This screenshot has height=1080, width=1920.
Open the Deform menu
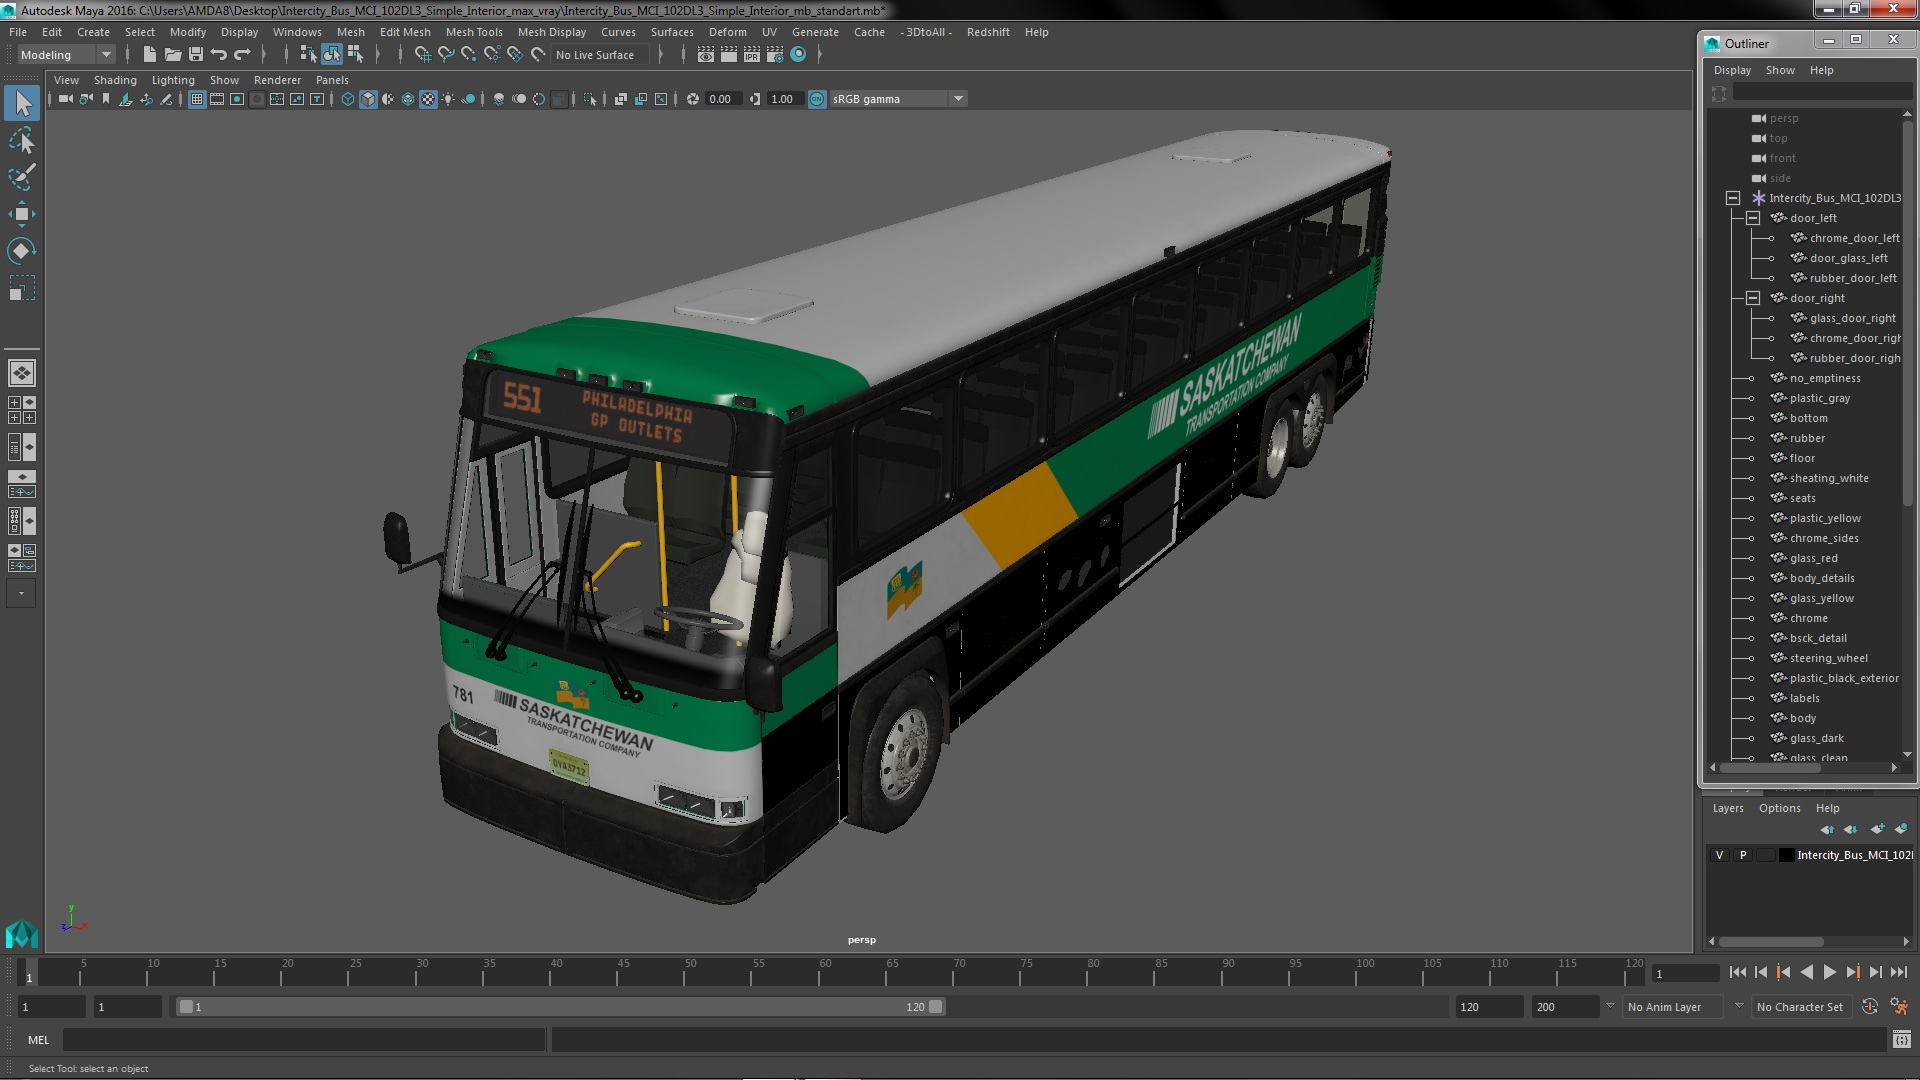pyautogui.click(x=728, y=32)
